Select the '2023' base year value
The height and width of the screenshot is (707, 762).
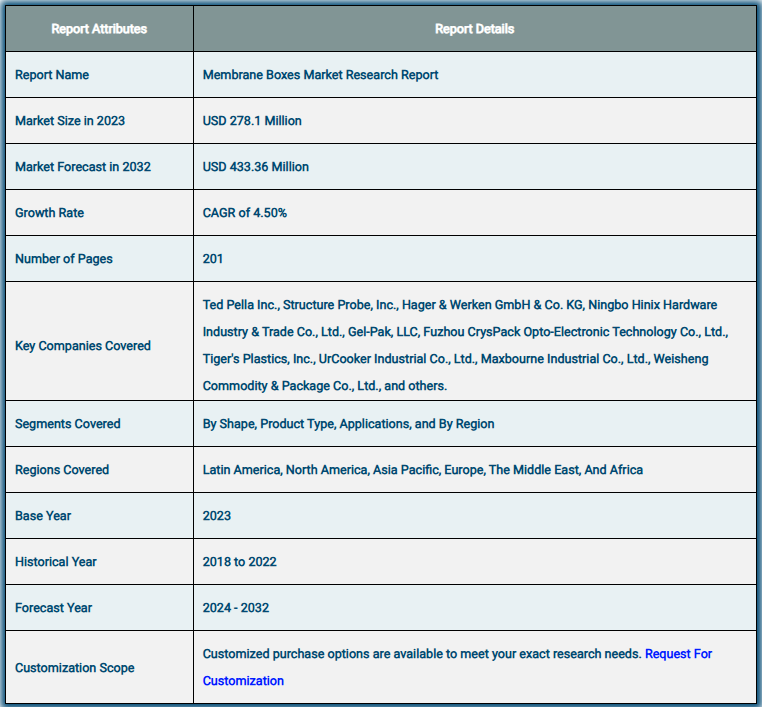click(217, 516)
